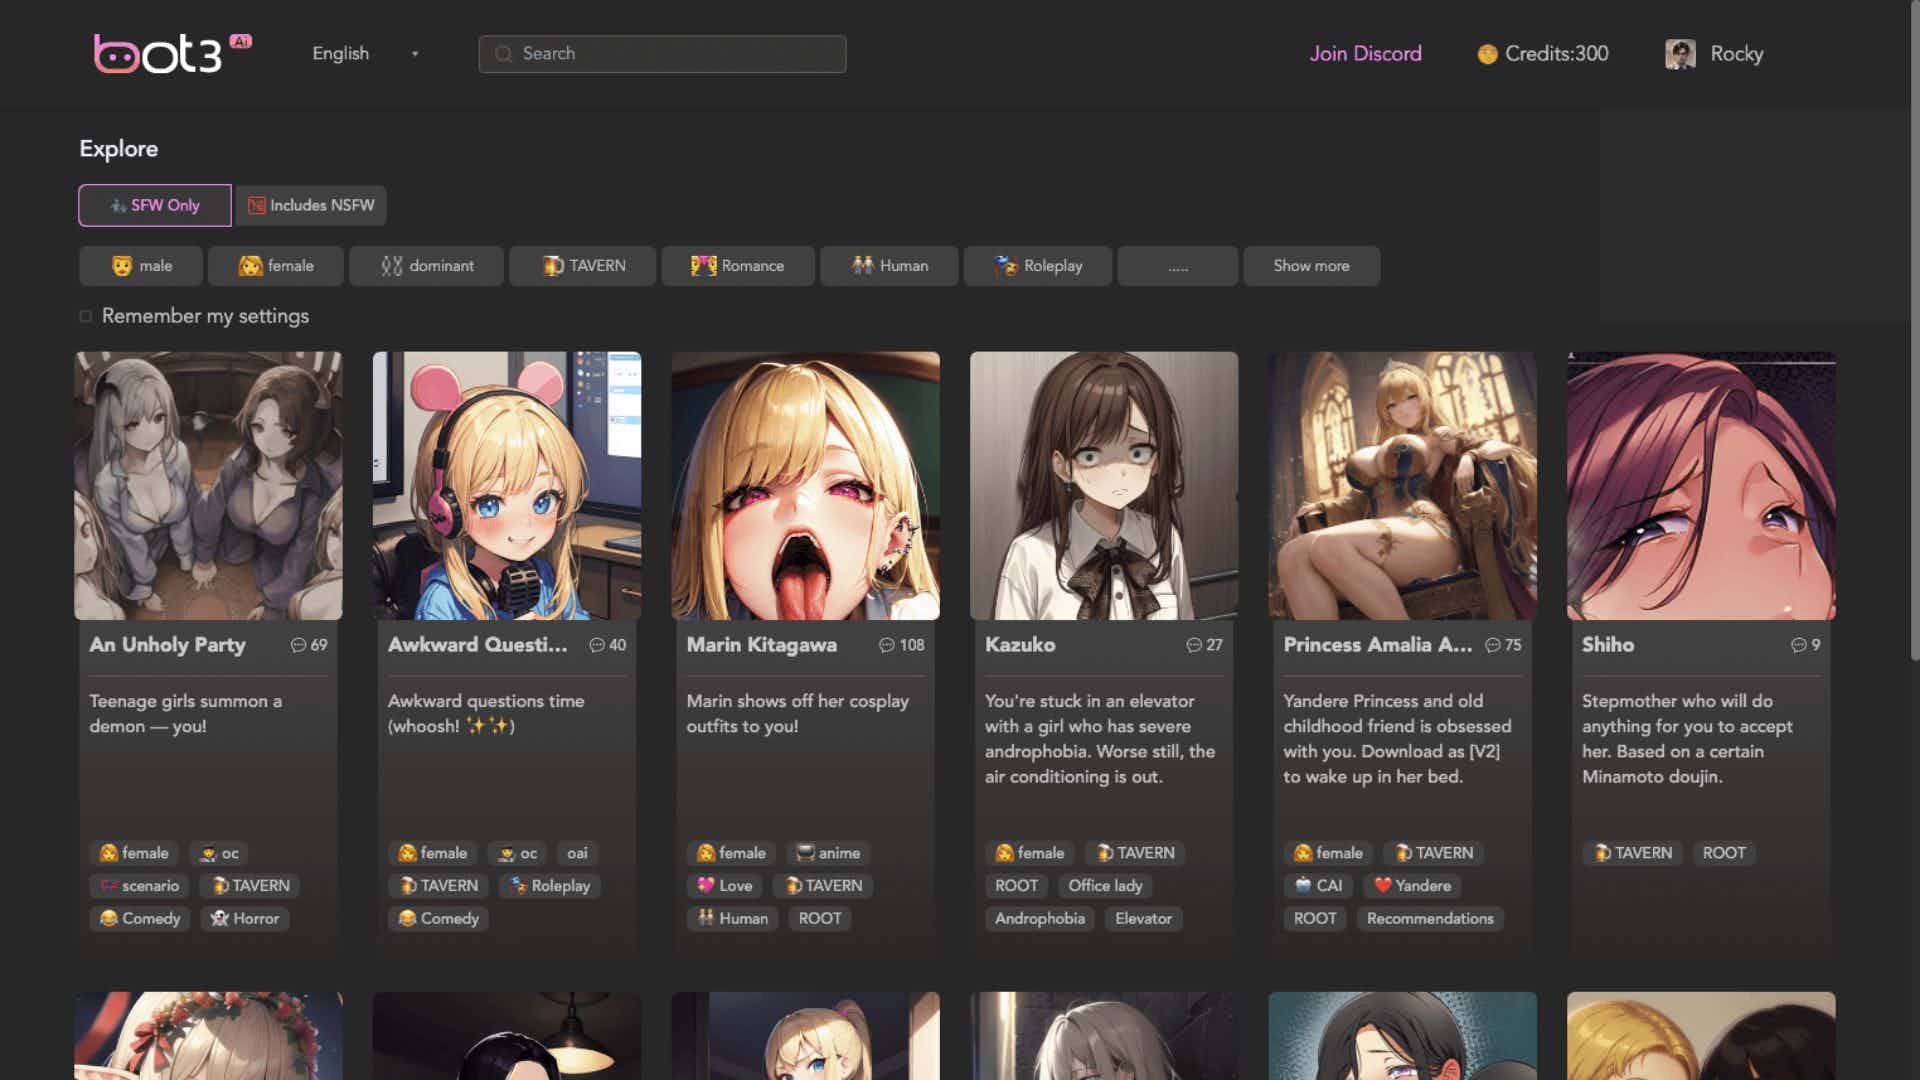Viewport: 1920px width, 1080px height.
Task: Tick the Remember my settings checkbox
Action: [x=86, y=316]
